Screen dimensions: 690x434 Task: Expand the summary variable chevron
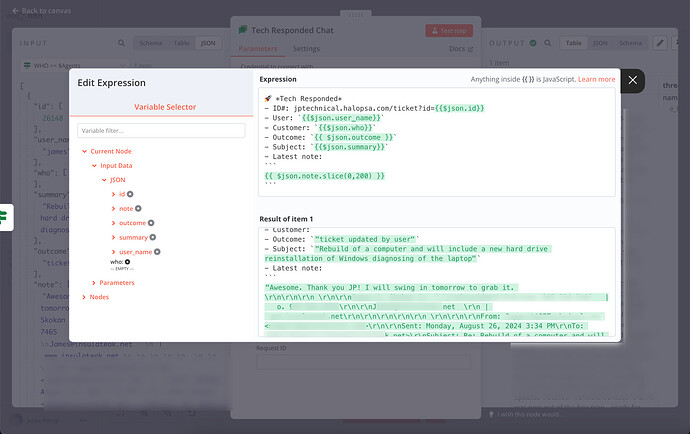click(x=114, y=238)
